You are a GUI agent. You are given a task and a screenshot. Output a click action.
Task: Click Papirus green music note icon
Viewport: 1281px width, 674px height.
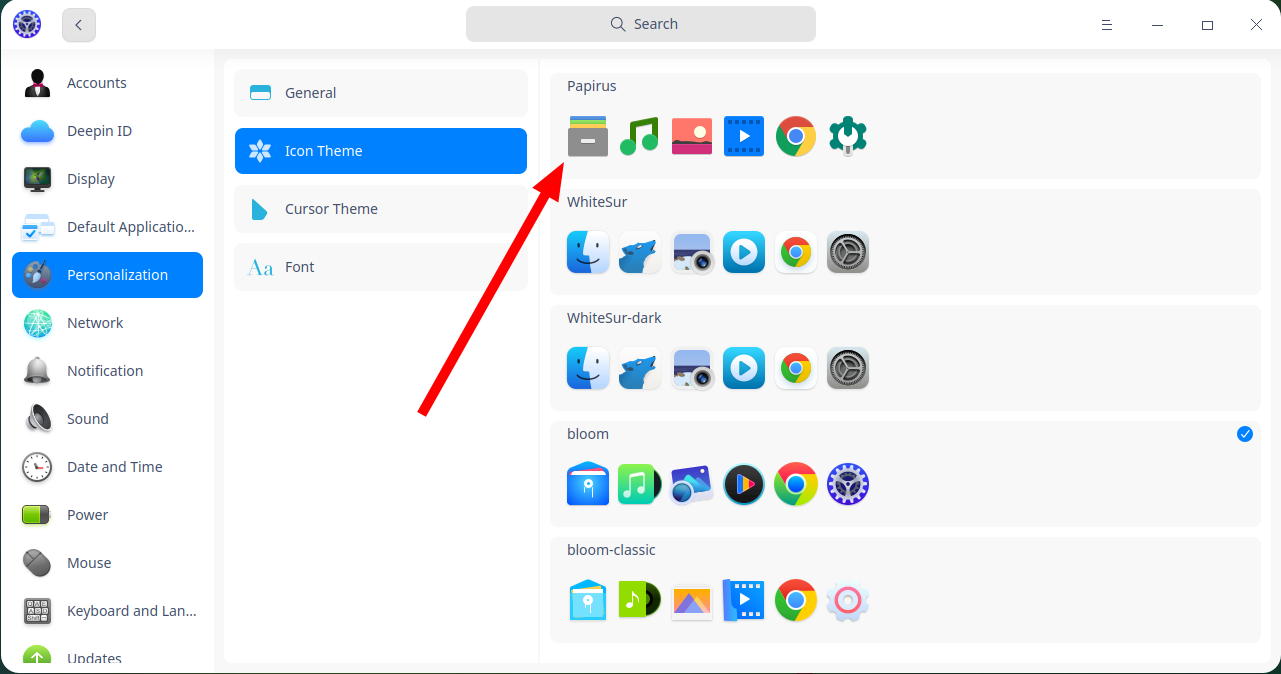pos(640,136)
